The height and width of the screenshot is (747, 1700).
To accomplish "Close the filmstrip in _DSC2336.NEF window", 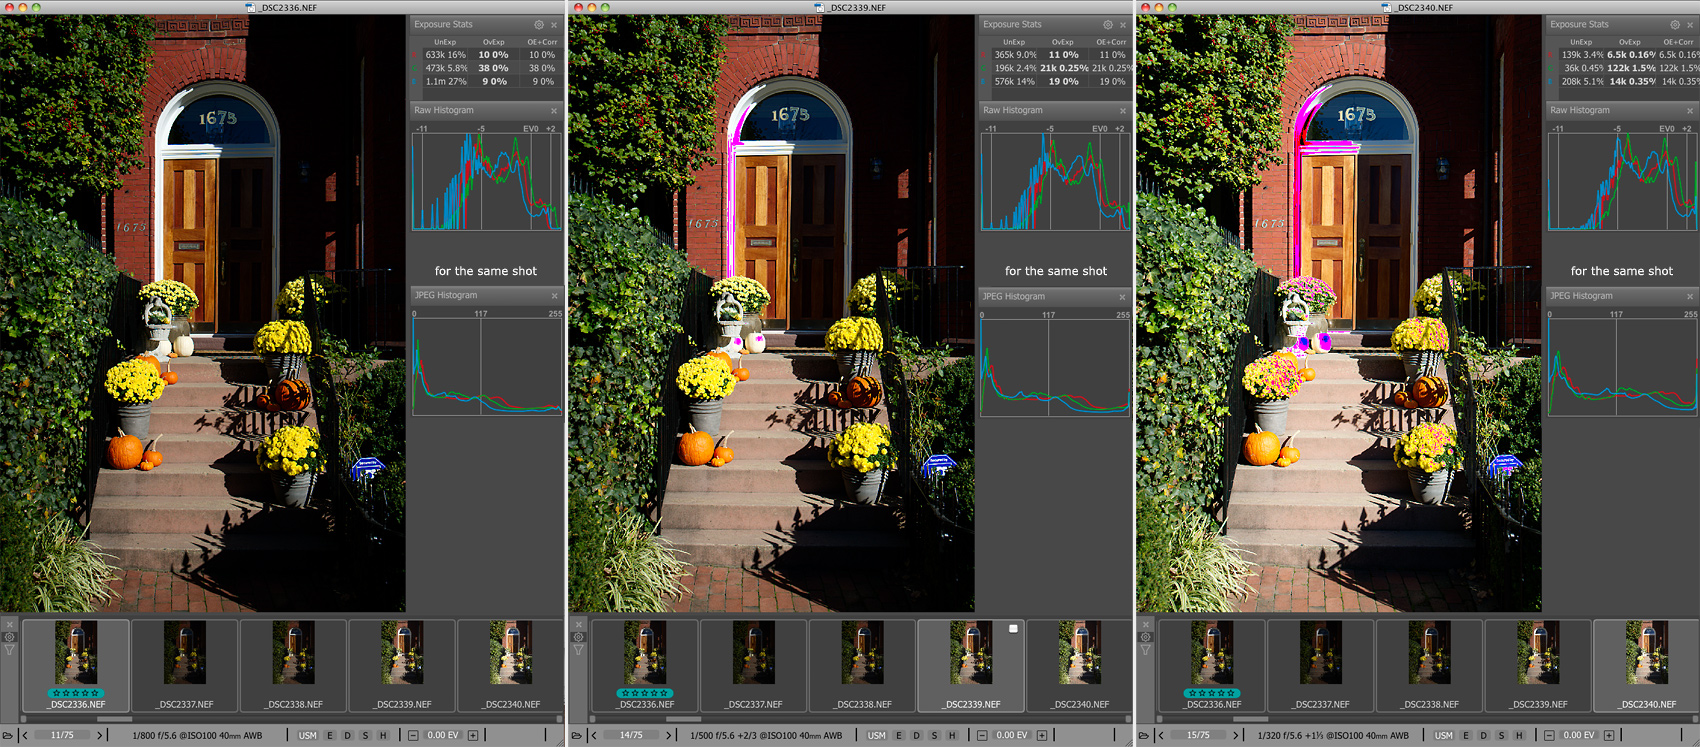I will [10, 624].
